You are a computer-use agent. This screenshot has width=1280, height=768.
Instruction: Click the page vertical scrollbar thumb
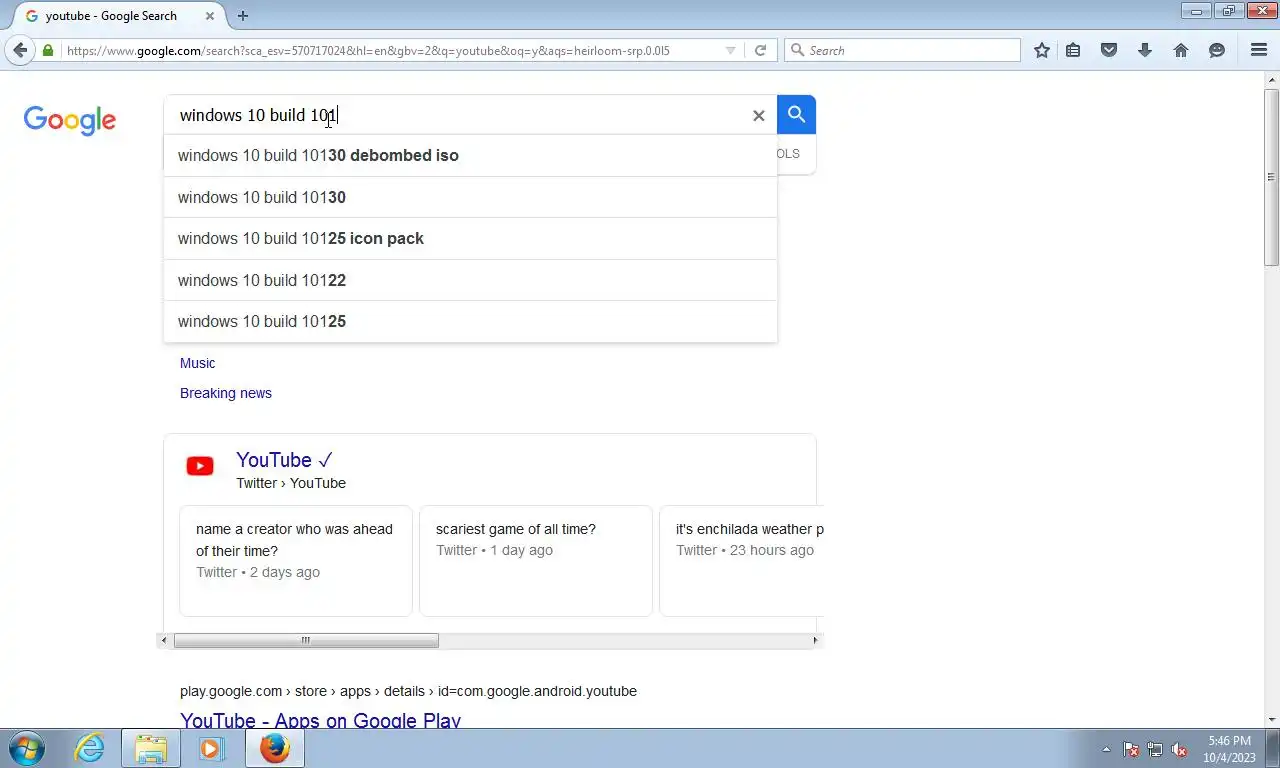point(1271,177)
